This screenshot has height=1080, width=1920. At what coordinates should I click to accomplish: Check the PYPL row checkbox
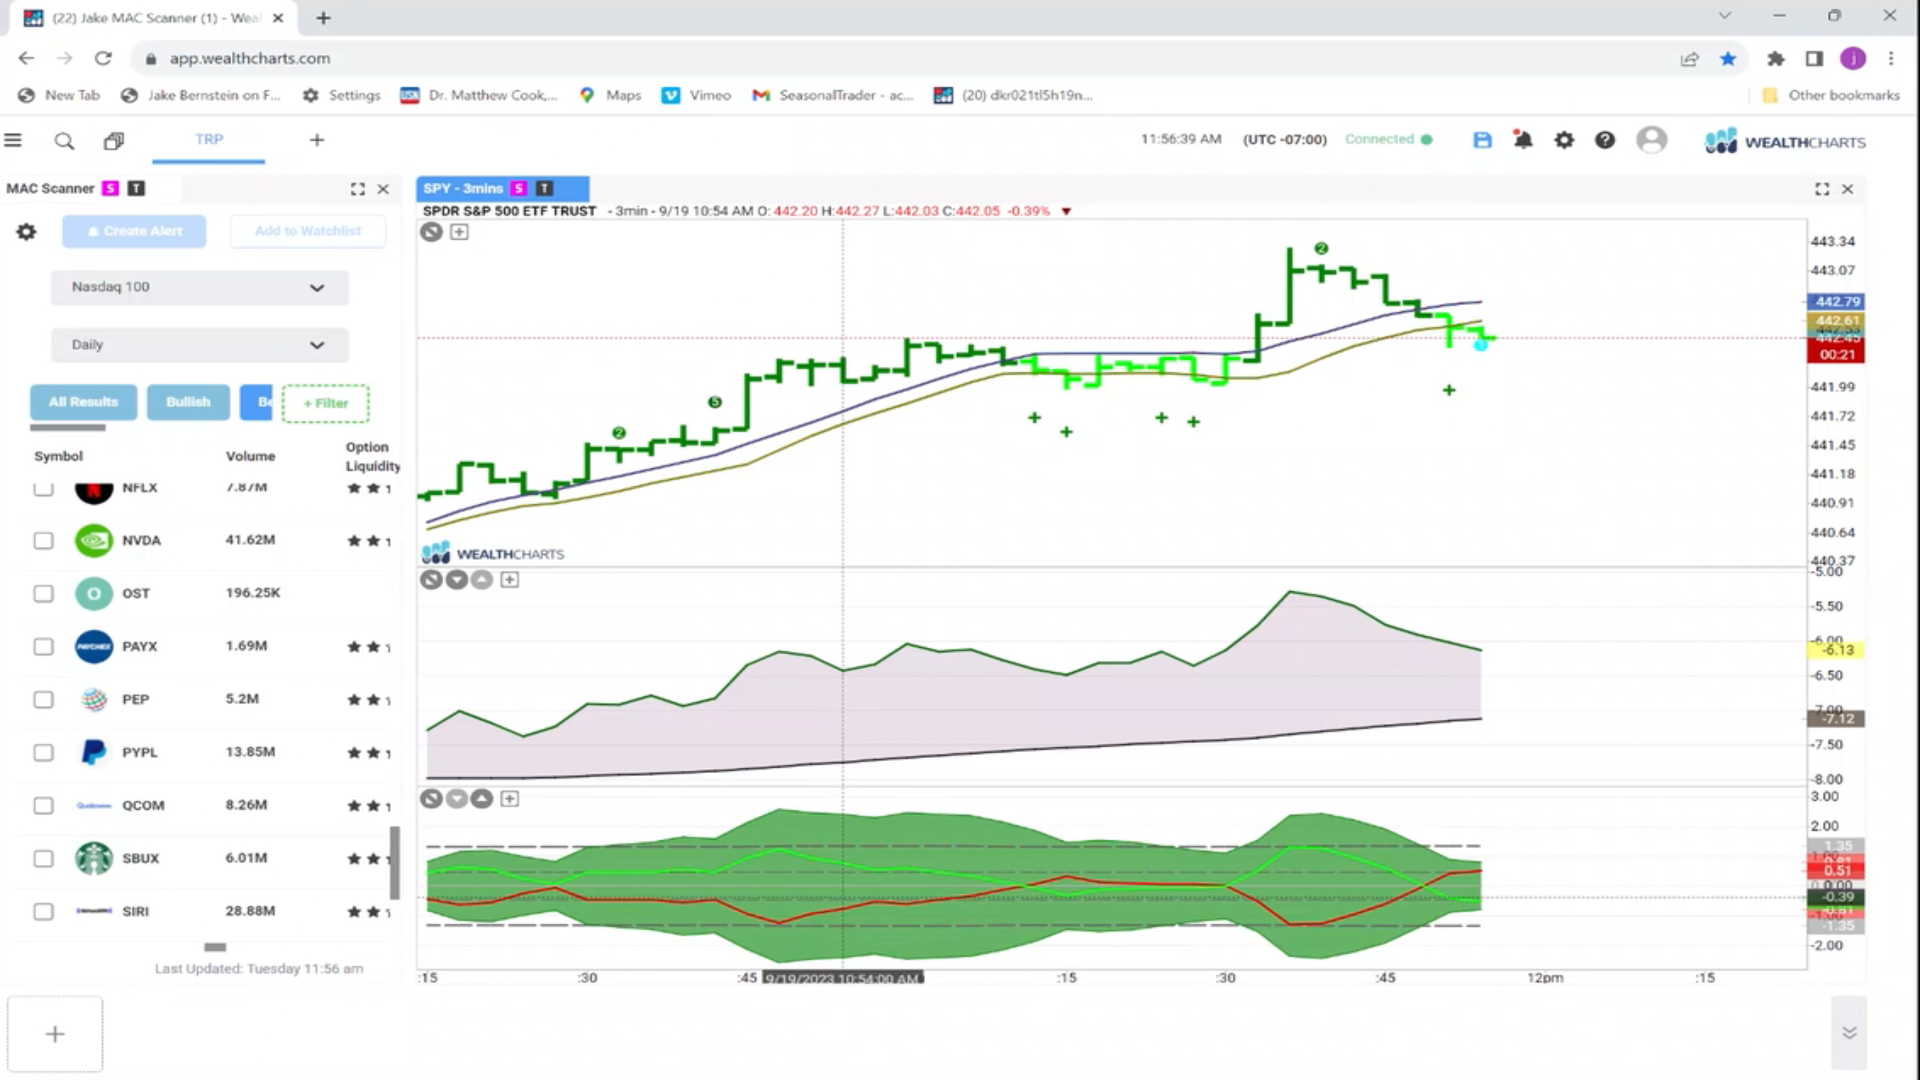click(x=43, y=753)
